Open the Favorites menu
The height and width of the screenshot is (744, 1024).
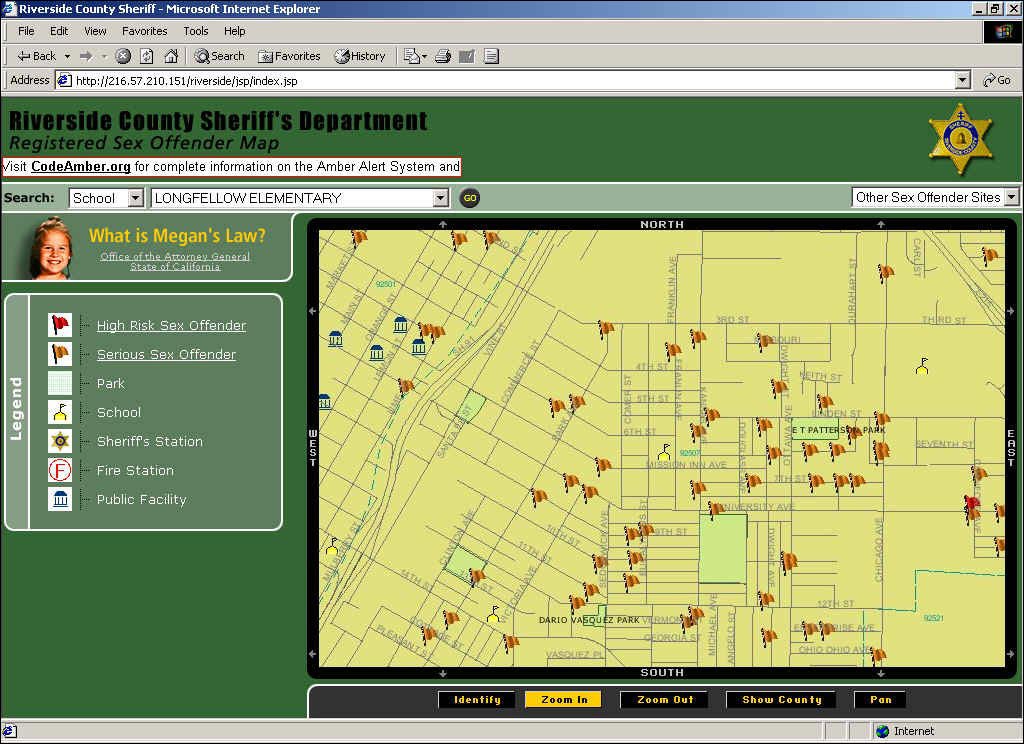(144, 31)
